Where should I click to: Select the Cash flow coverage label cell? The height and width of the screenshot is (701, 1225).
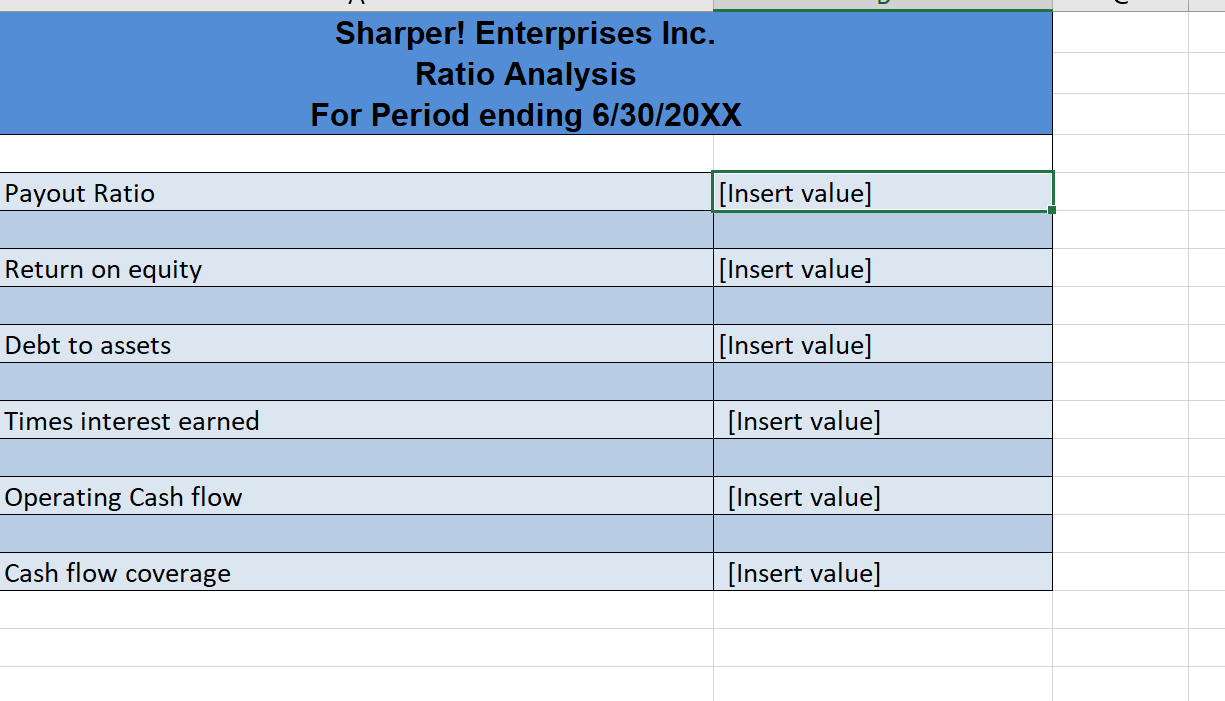click(350, 572)
